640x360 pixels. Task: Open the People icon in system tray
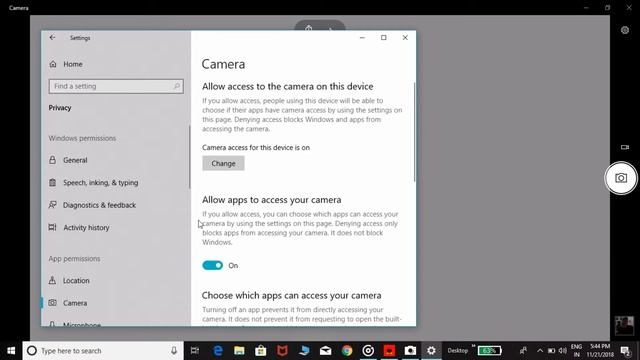[x=523, y=351]
